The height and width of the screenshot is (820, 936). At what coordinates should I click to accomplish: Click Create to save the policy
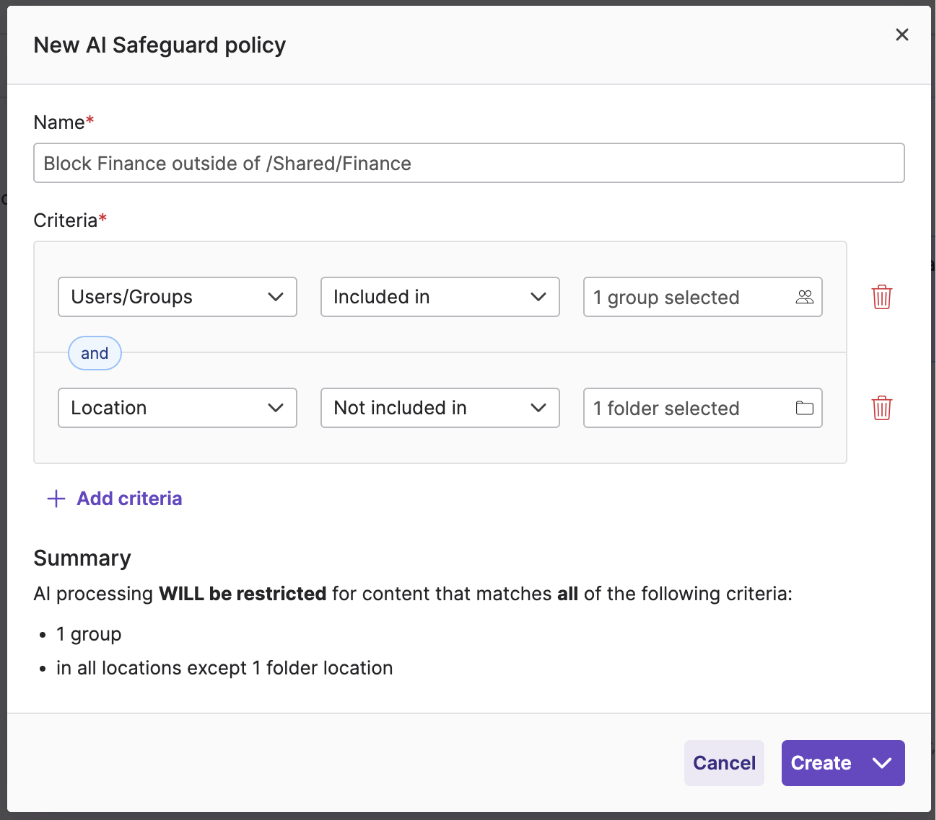click(x=821, y=763)
